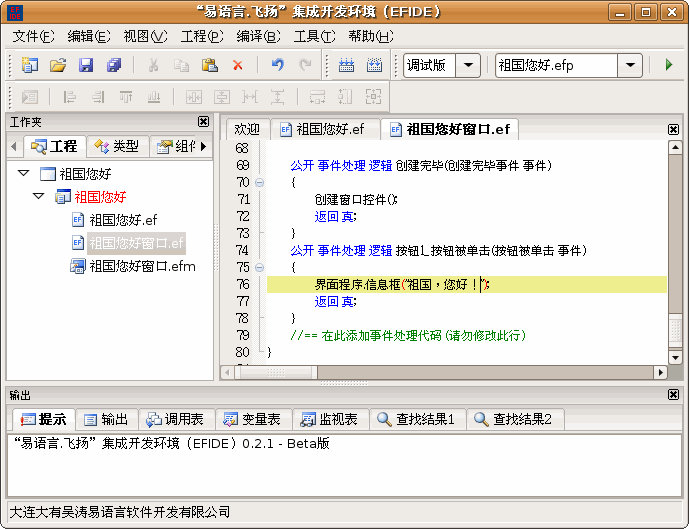The height and width of the screenshot is (529, 689).
Task: Click the green Run arrow icon
Action: point(668,65)
